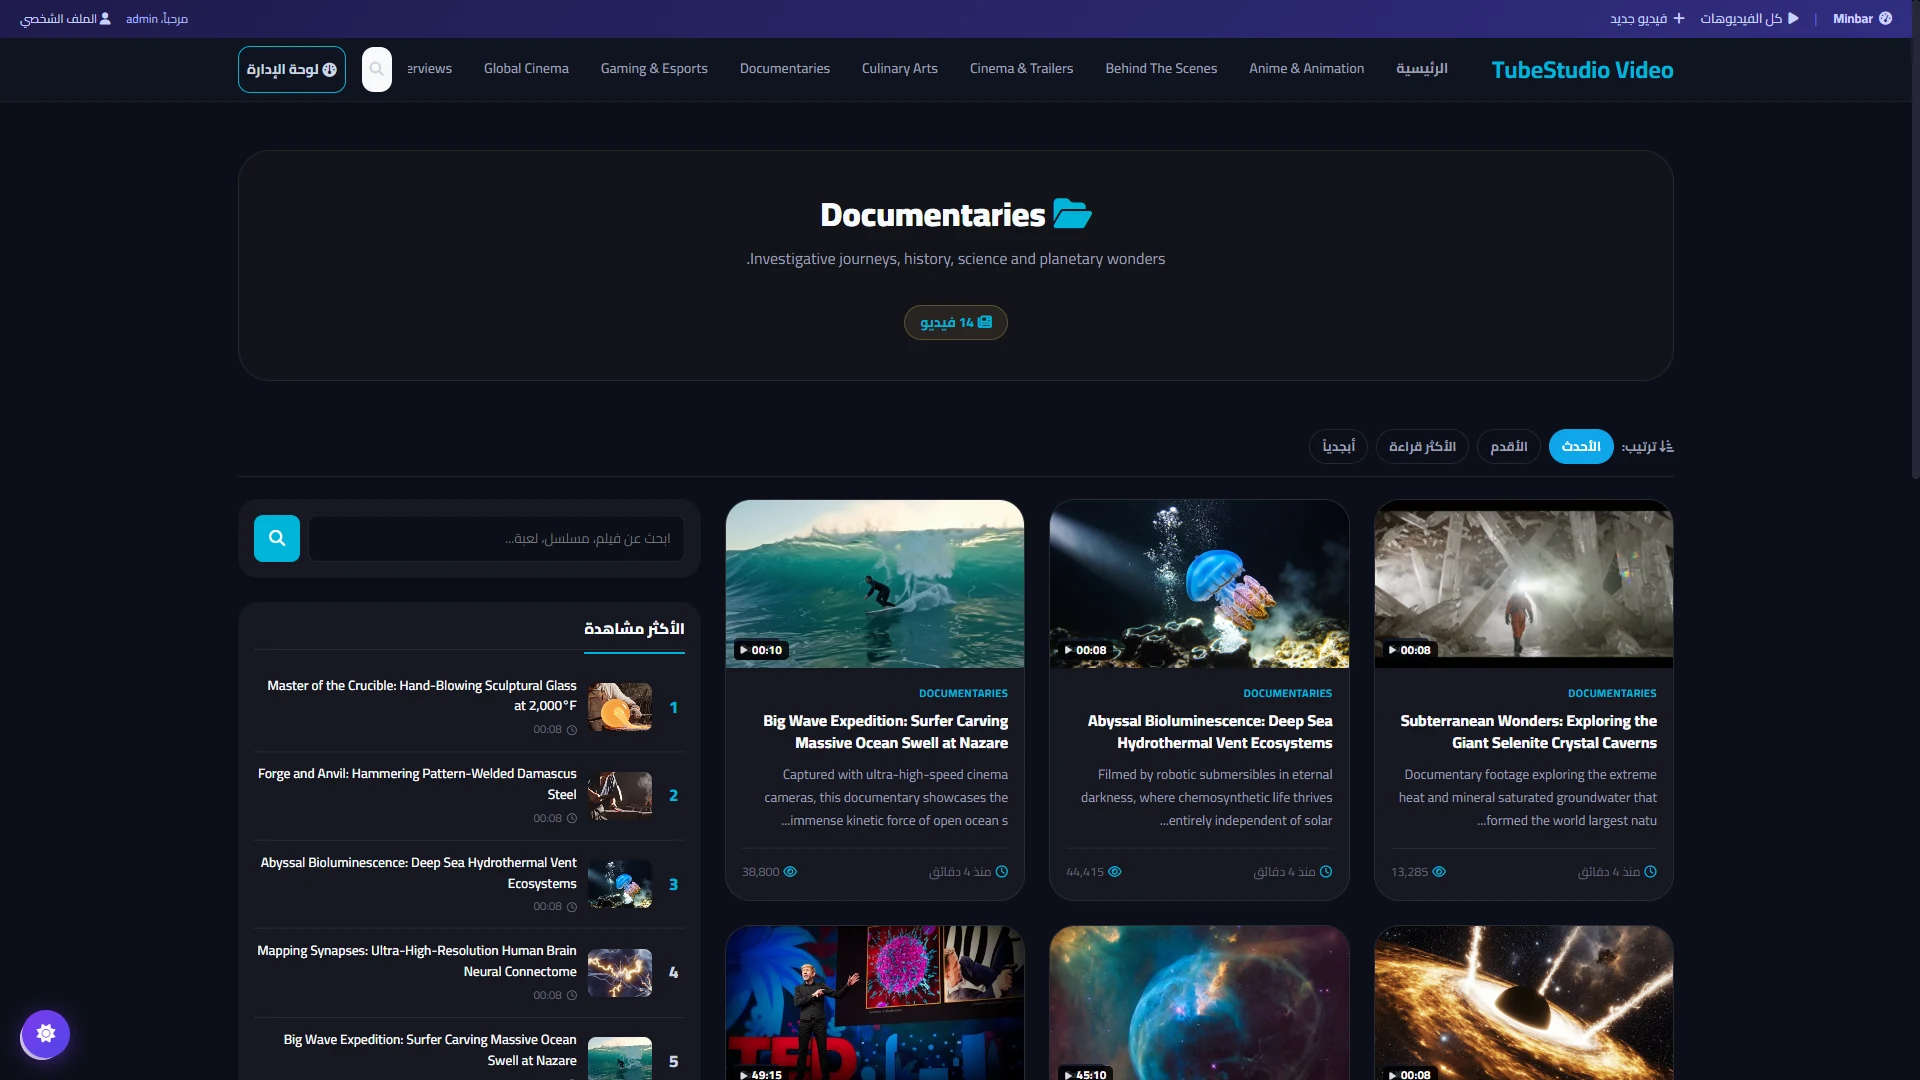Image resolution: width=1920 pixels, height=1080 pixels.
Task: Click the 00:08 play badge on crystal cave thumbnail
Action: (1410, 650)
